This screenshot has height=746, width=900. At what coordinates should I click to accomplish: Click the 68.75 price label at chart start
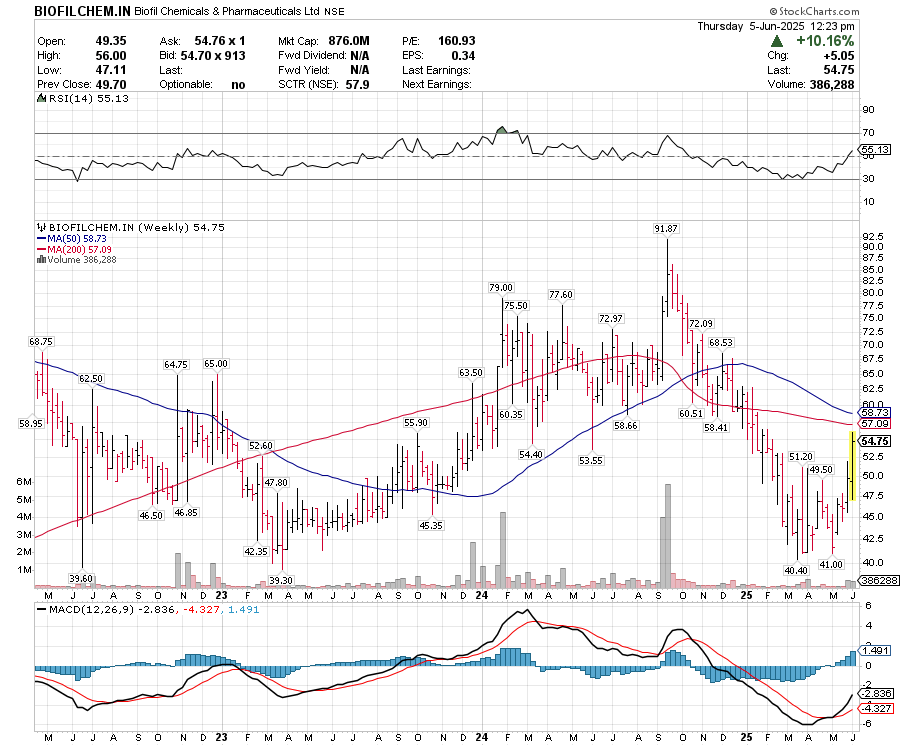tap(41, 341)
